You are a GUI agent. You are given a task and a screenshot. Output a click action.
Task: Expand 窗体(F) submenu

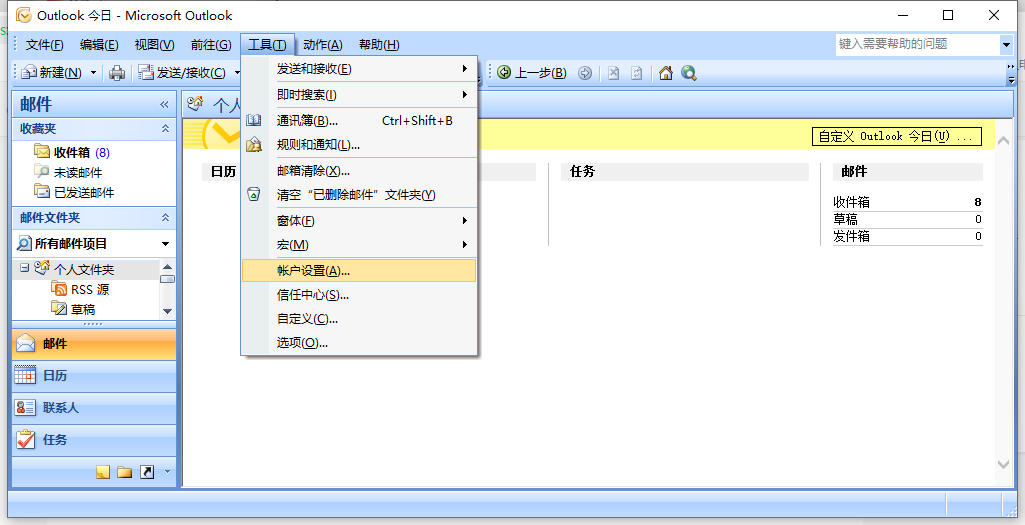[359, 221]
